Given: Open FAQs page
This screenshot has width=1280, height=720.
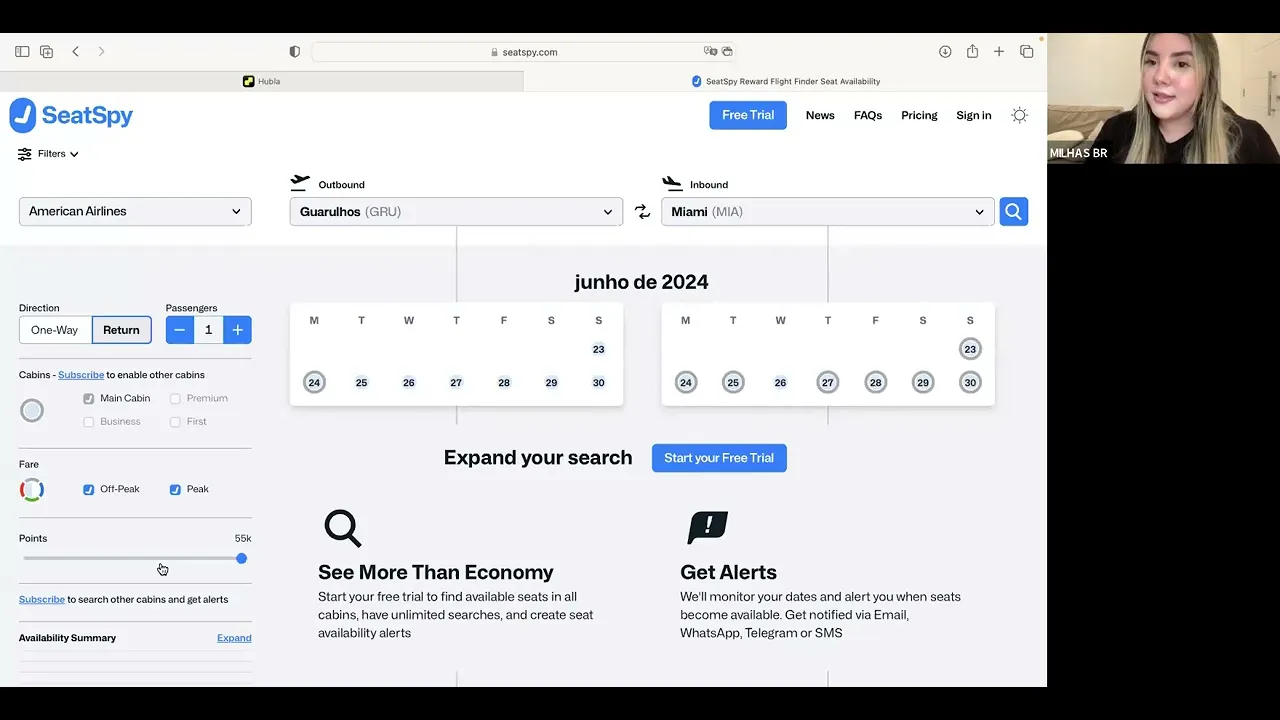Looking at the screenshot, I should (x=868, y=116).
